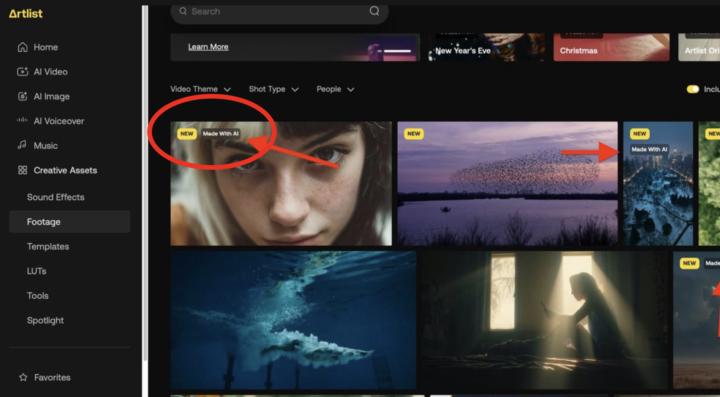
Task: Expand the People filter dropdown
Action: (335, 89)
